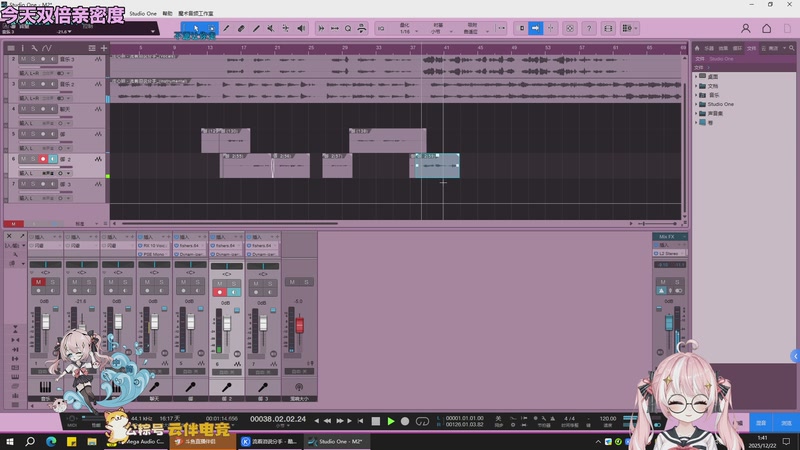Switch to the 效果 browser tab
800x450 pixels.
[723, 48]
